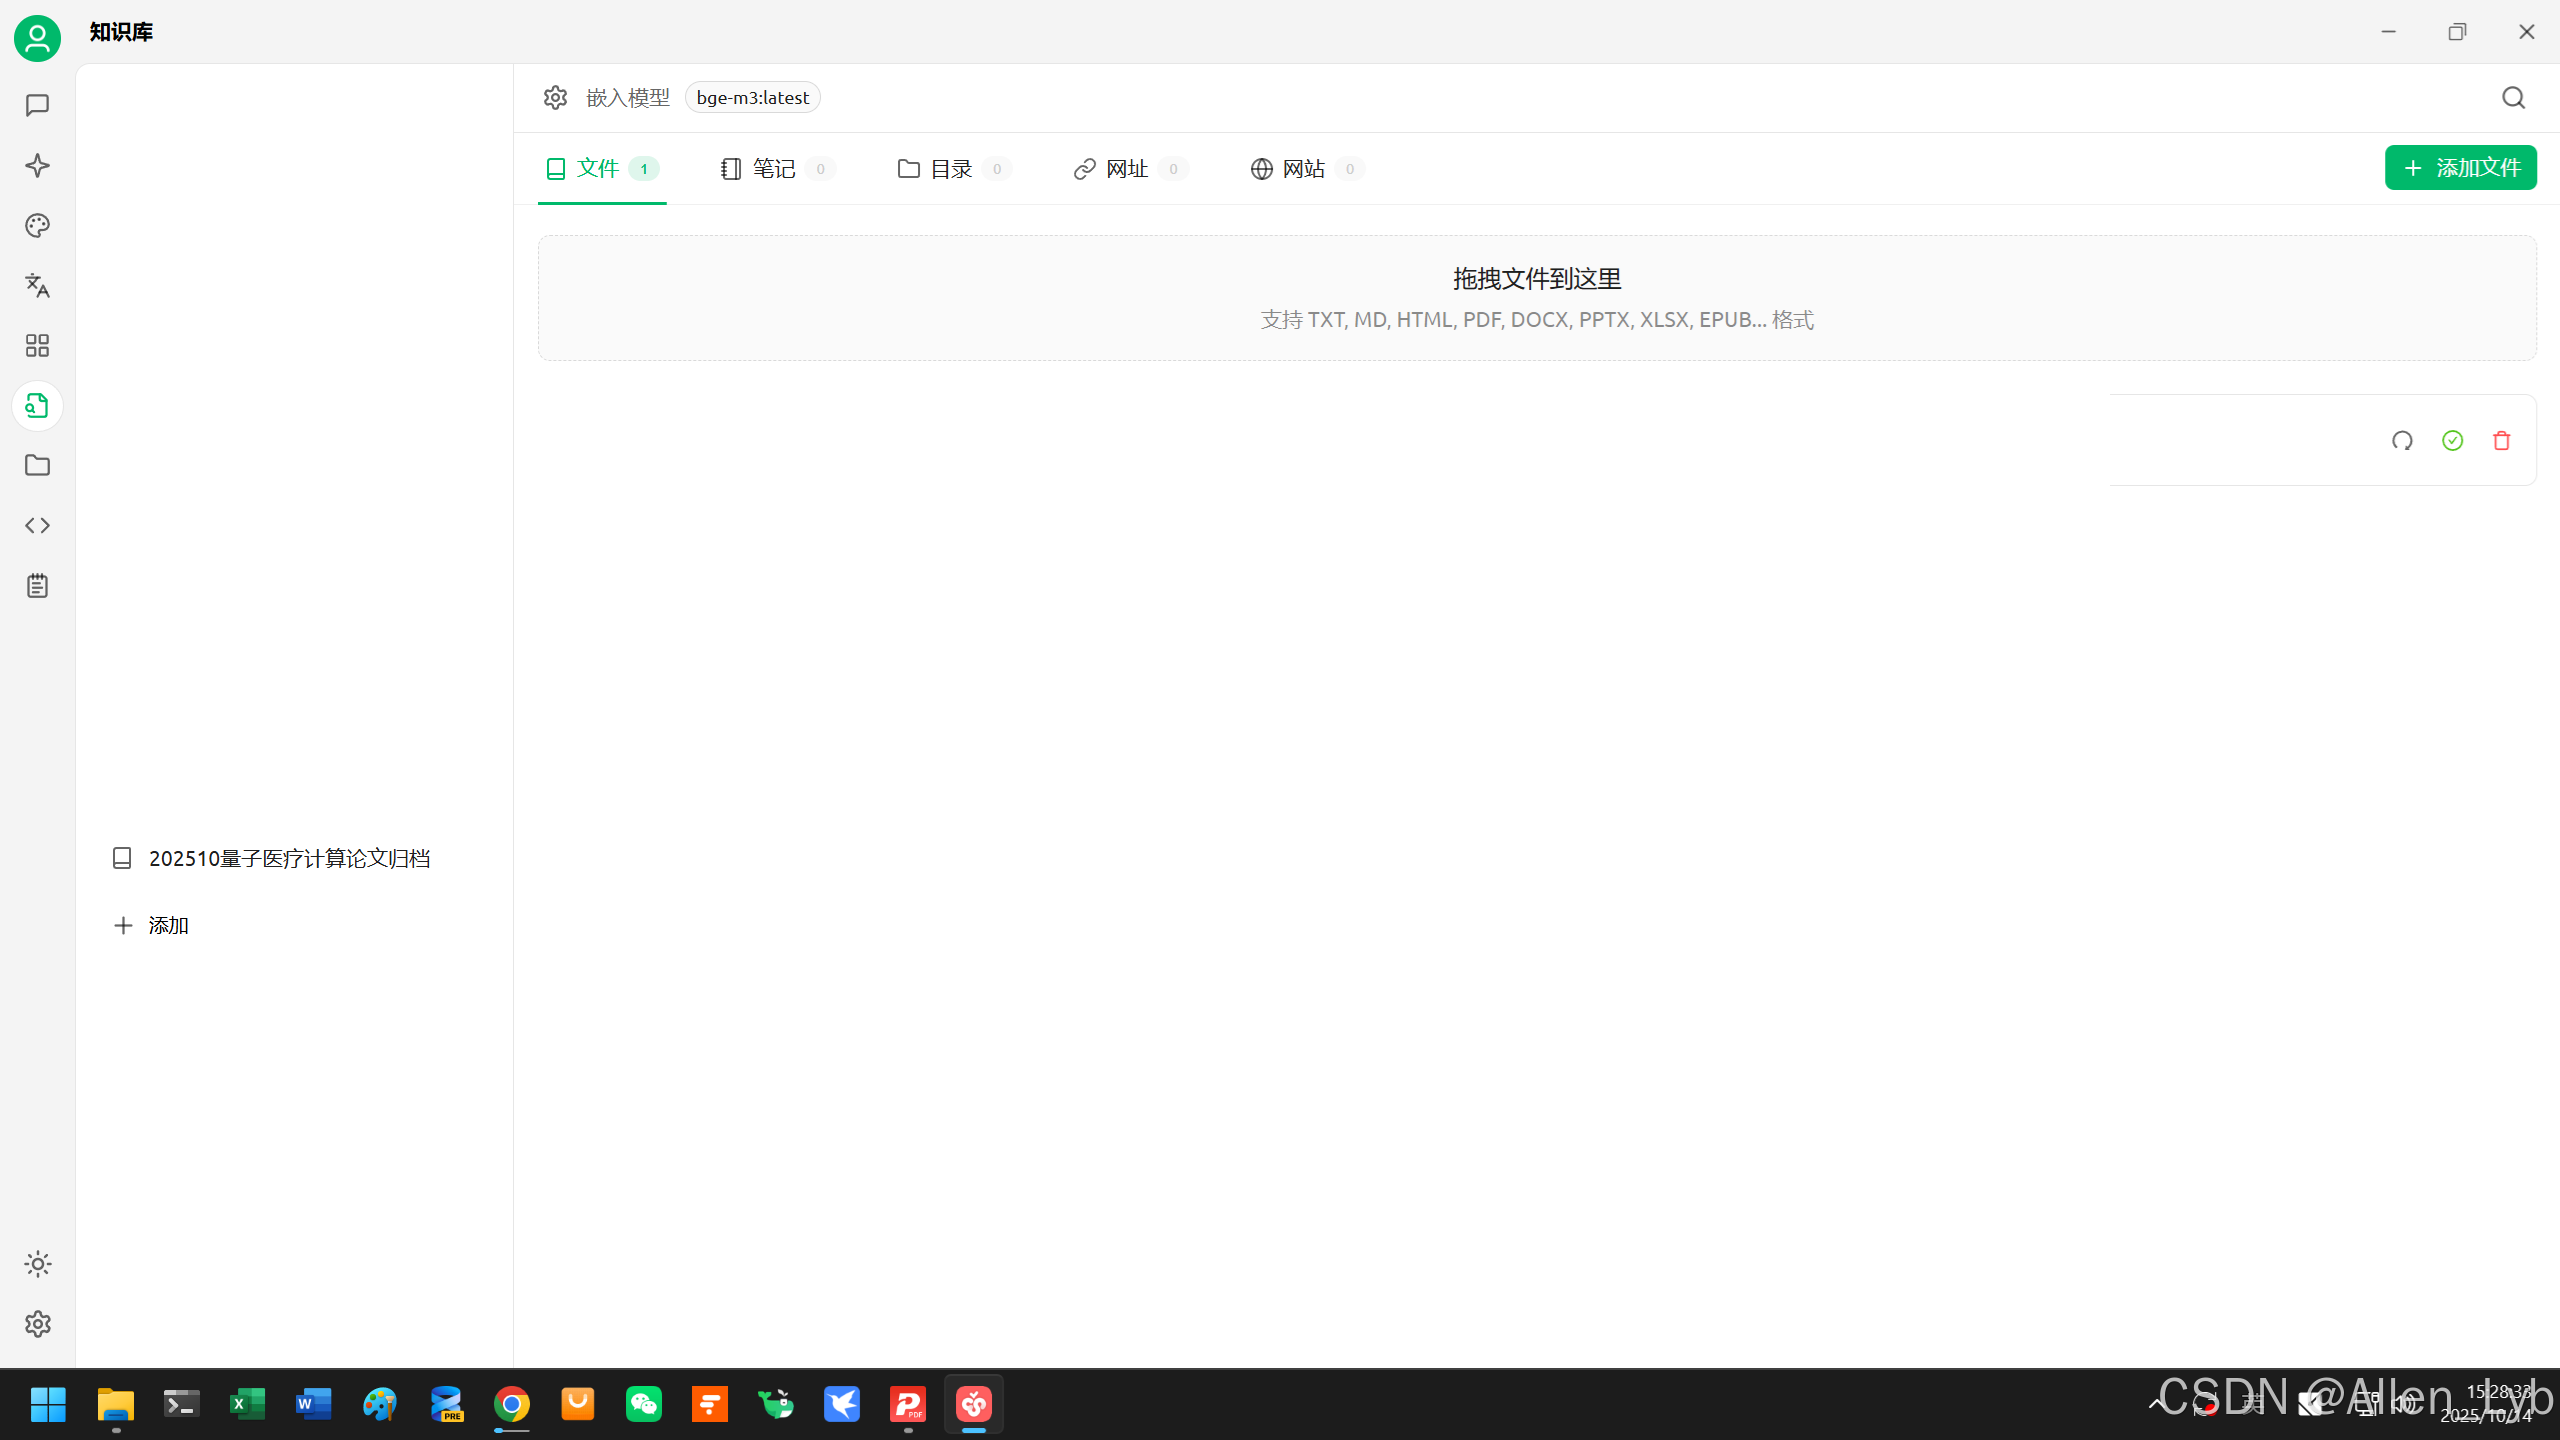Viewport: 2560px width, 1440px height.
Task: Click the bge-m3:latest model tag
Action: point(752,97)
